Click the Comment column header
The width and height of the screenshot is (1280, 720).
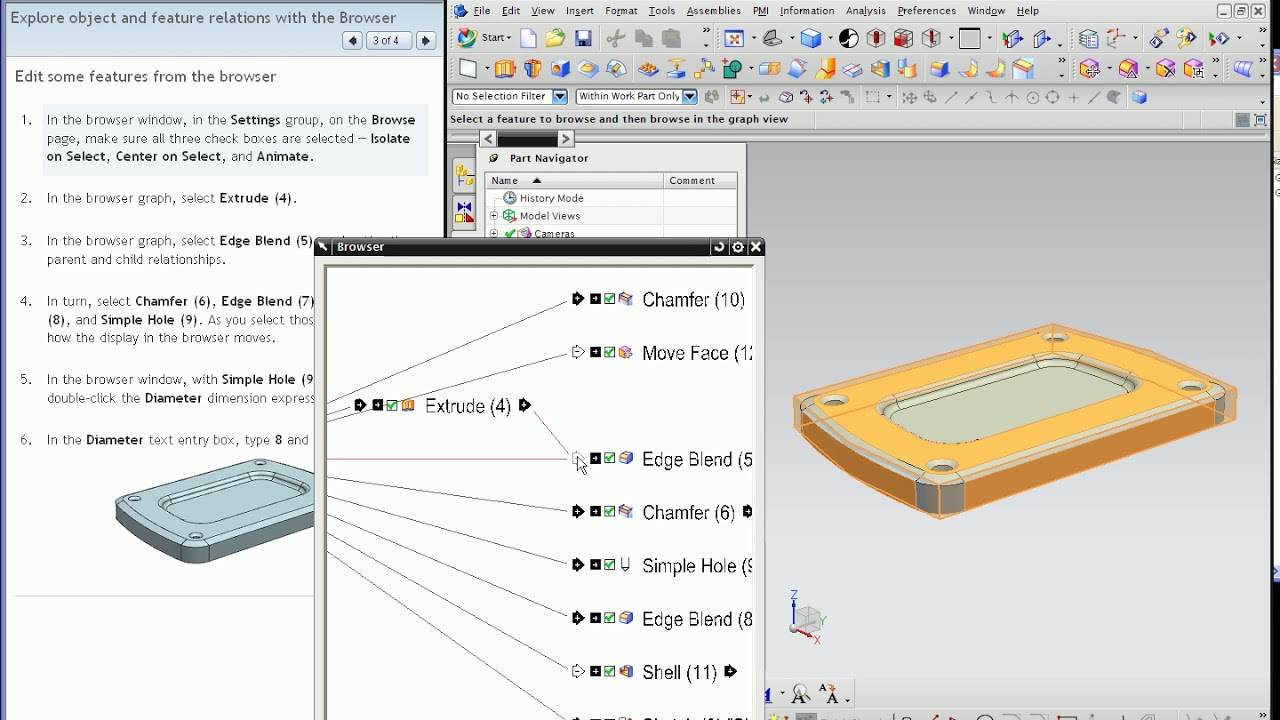pos(700,181)
